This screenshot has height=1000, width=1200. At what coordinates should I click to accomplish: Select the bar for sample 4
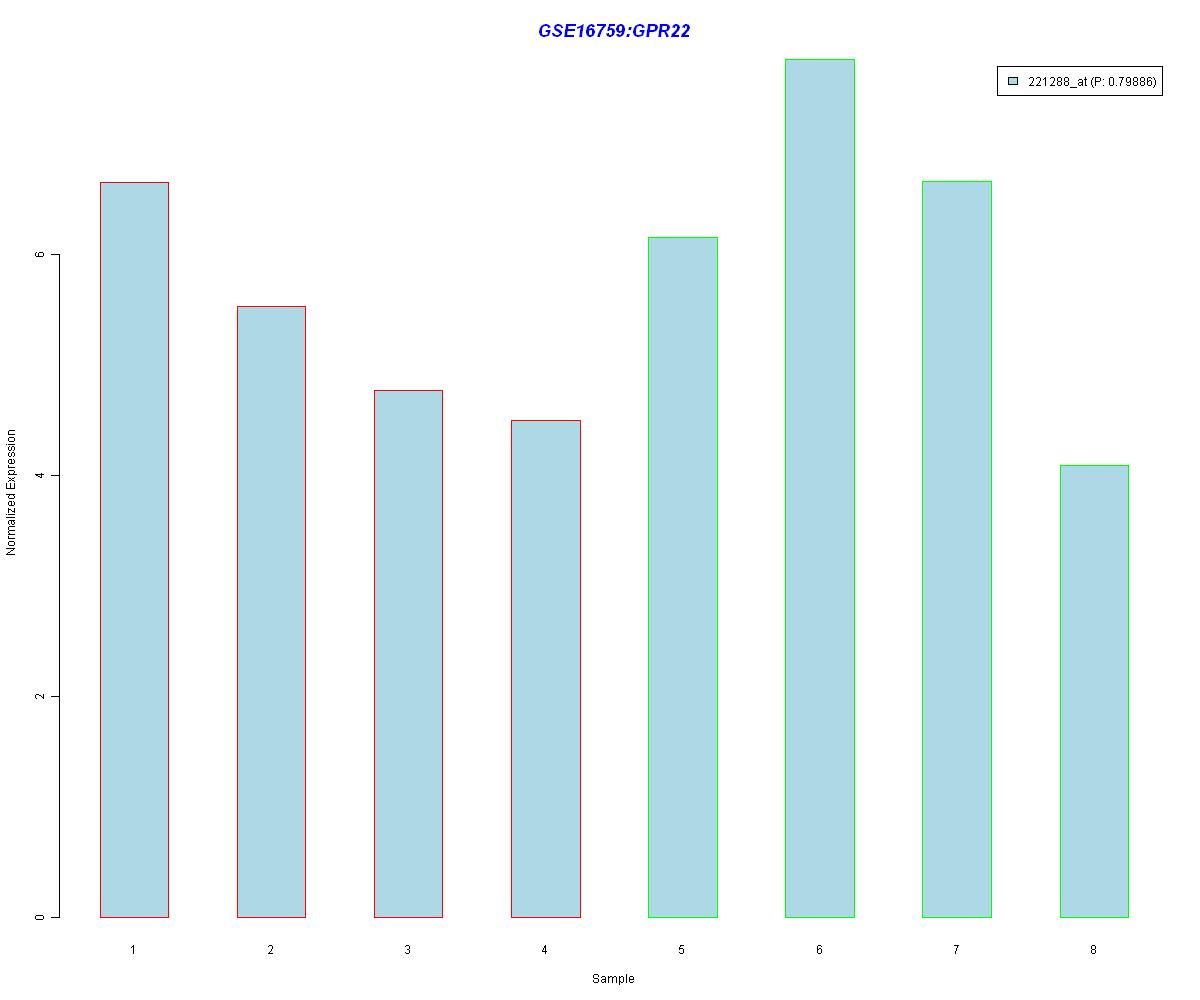point(546,669)
